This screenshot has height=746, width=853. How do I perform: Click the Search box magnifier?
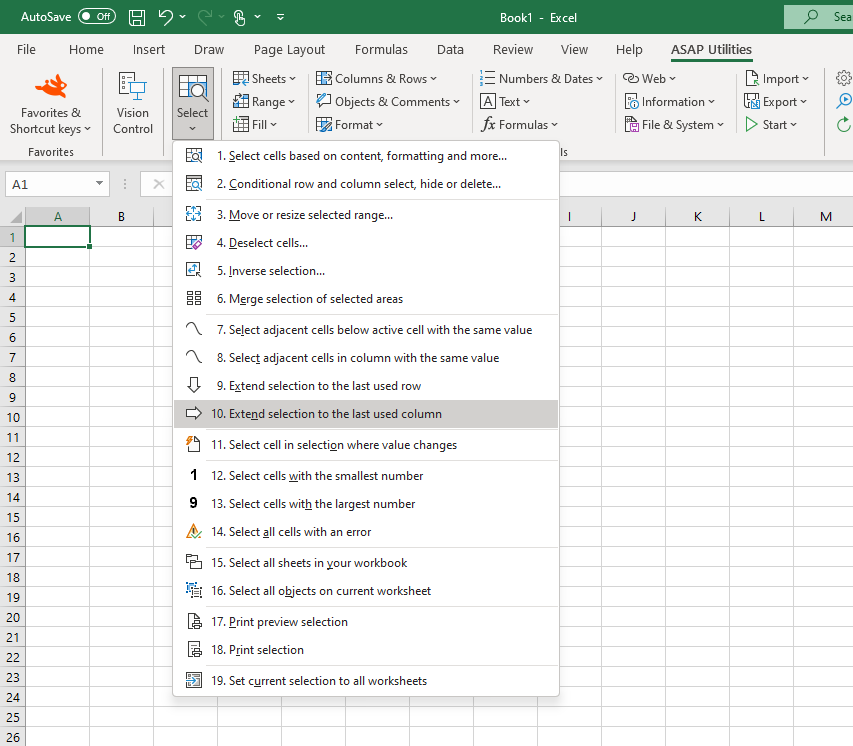[x=811, y=16]
